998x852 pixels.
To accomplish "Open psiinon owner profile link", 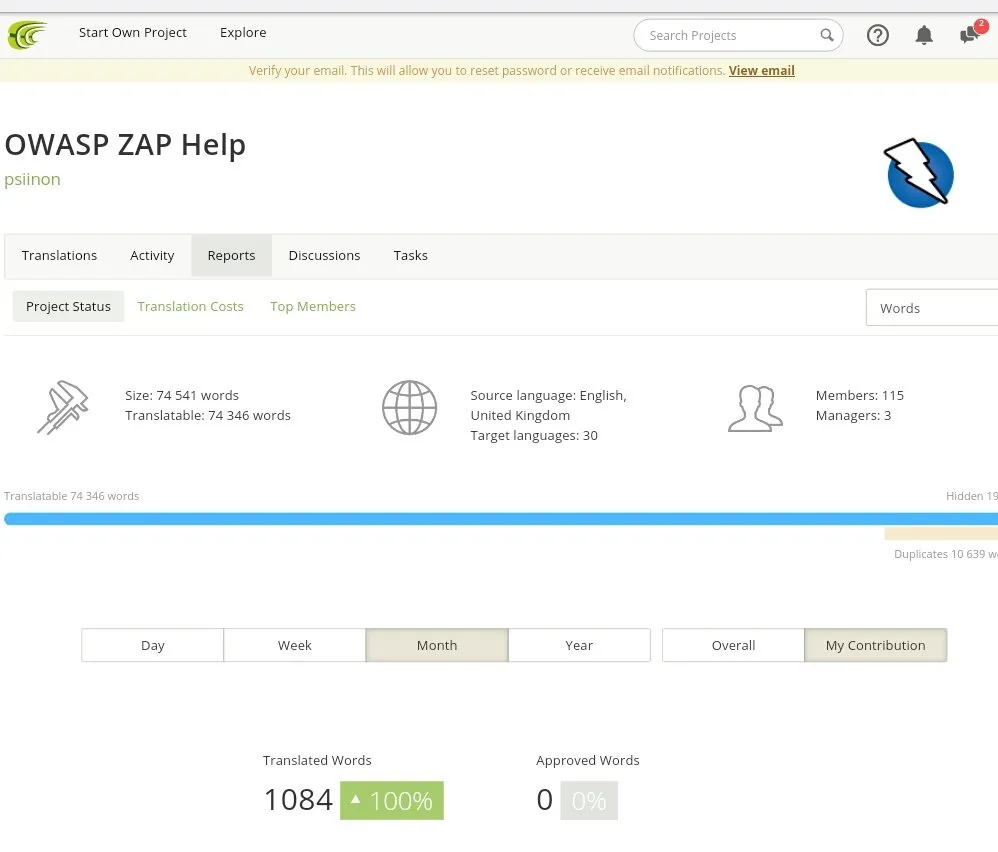I will tap(32, 179).
